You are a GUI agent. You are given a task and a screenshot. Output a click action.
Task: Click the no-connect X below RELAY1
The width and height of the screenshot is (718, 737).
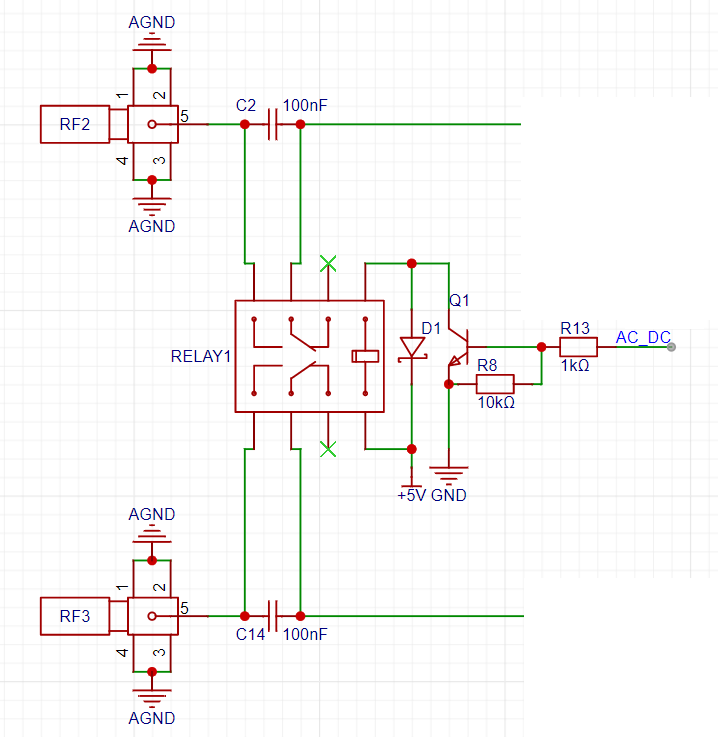328,449
